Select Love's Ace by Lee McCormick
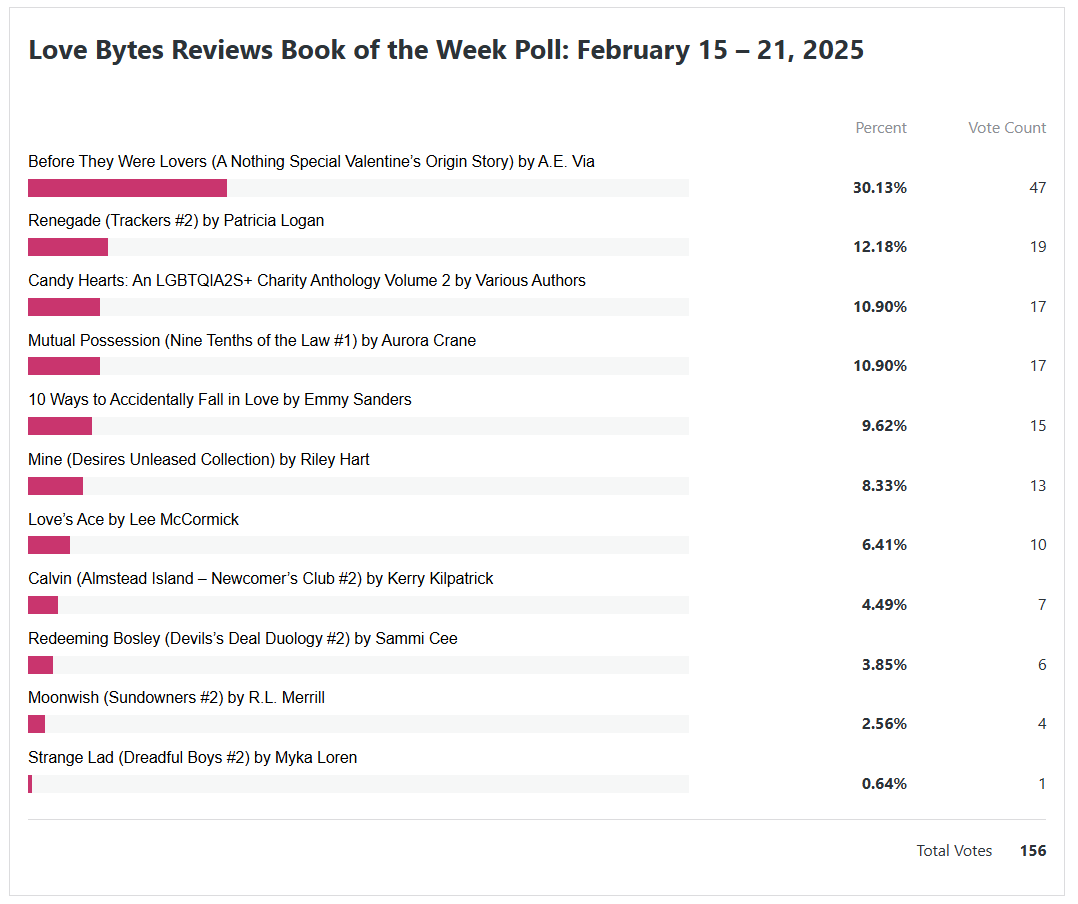 [x=134, y=520]
